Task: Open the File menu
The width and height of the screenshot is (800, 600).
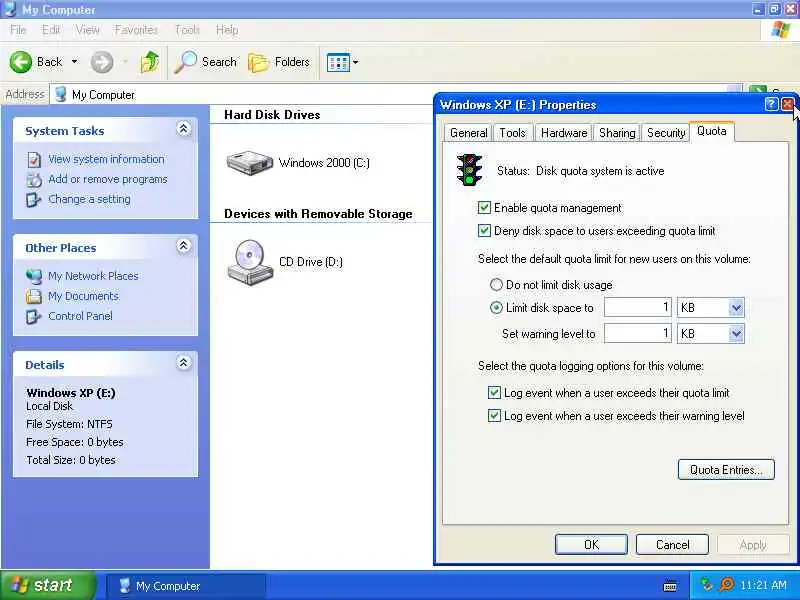Action: [x=18, y=30]
